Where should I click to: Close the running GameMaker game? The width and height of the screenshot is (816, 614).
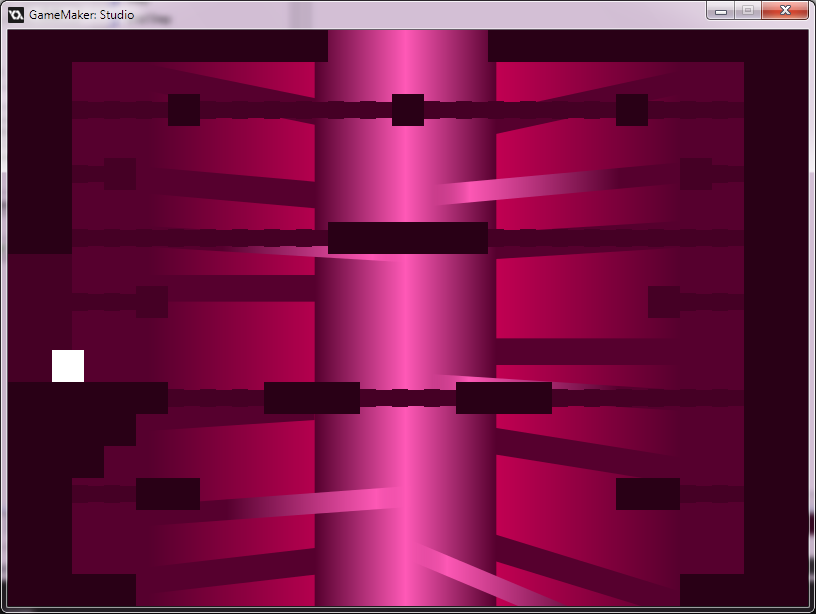tap(782, 10)
